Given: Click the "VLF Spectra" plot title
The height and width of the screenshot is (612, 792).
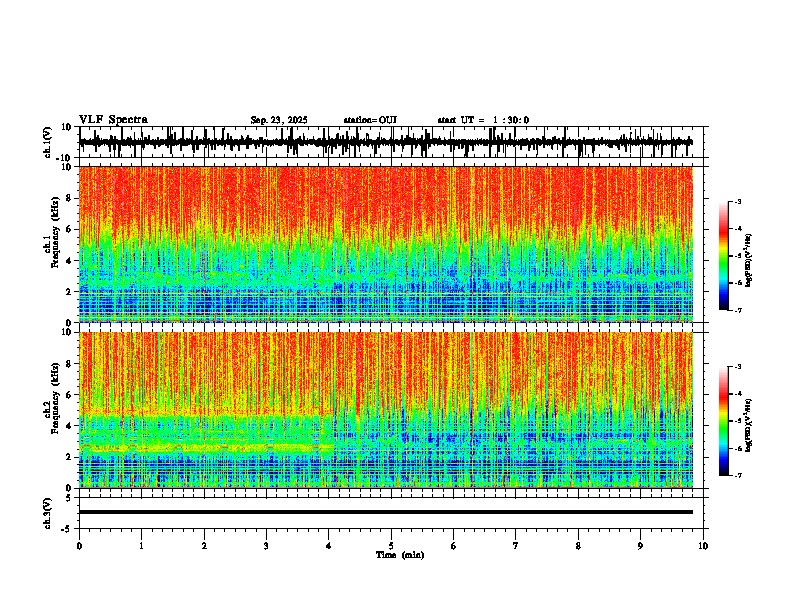Looking at the screenshot, I should click(x=113, y=120).
